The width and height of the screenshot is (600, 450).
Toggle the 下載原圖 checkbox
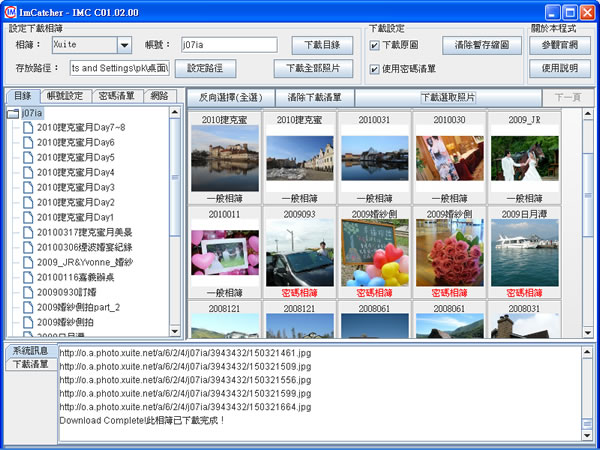pos(374,45)
